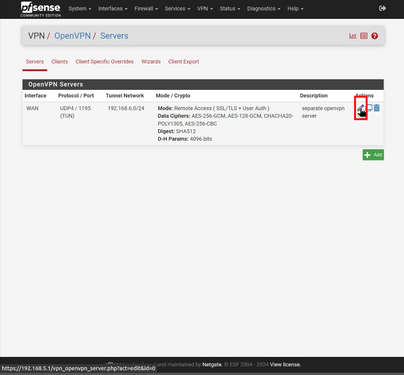The height and width of the screenshot is (375, 404).
Task: Click the green Add button
Action: click(373, 155)
